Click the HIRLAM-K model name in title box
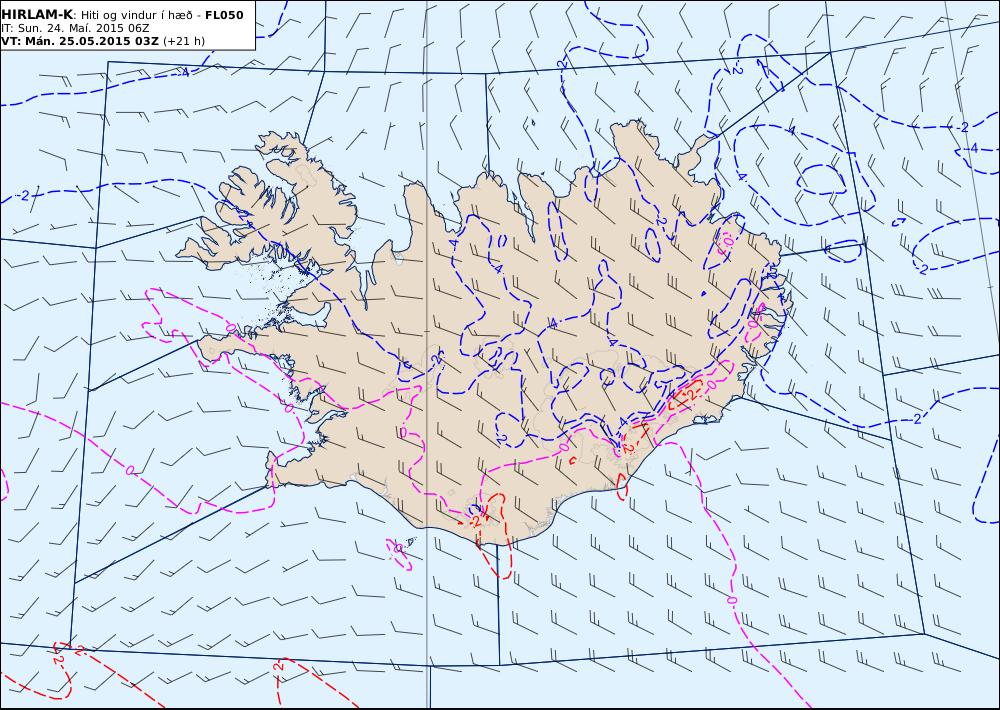Screen dimensions: 1000x710 (x=37, y=15)
